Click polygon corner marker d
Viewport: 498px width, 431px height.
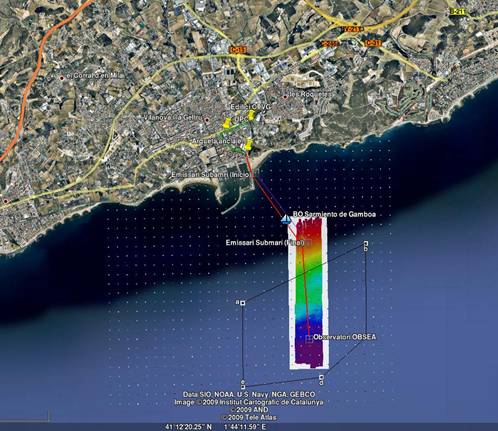pyautogui.click(x=321, y=377)
